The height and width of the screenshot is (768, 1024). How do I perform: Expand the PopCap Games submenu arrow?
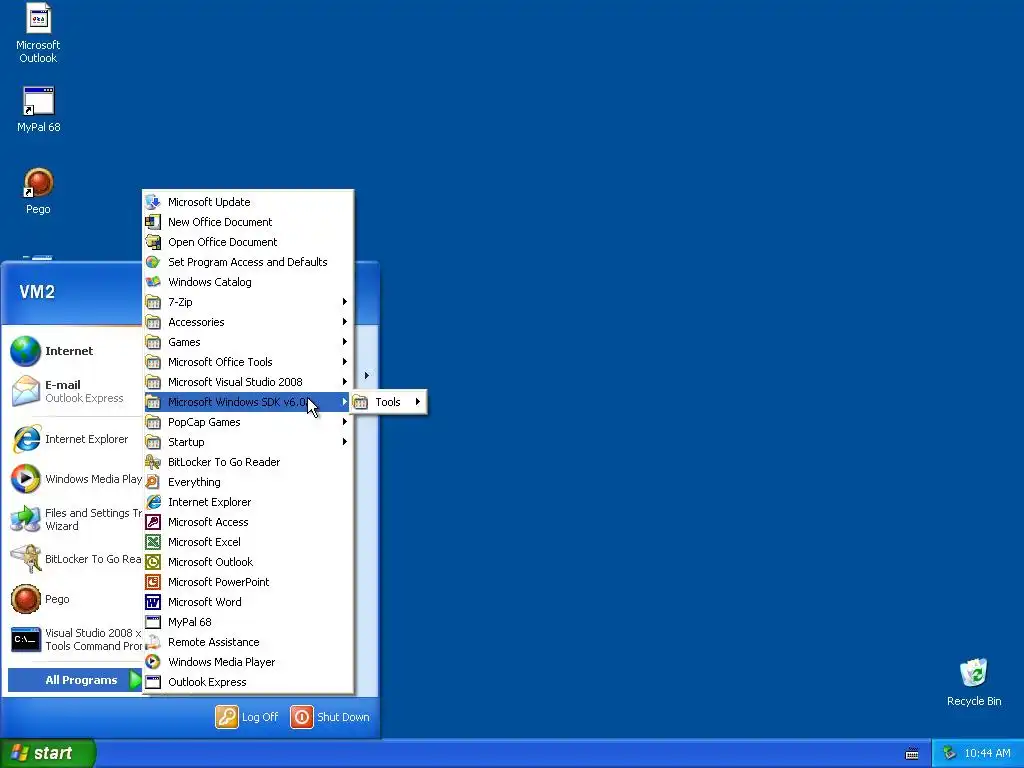pos(344,422)
